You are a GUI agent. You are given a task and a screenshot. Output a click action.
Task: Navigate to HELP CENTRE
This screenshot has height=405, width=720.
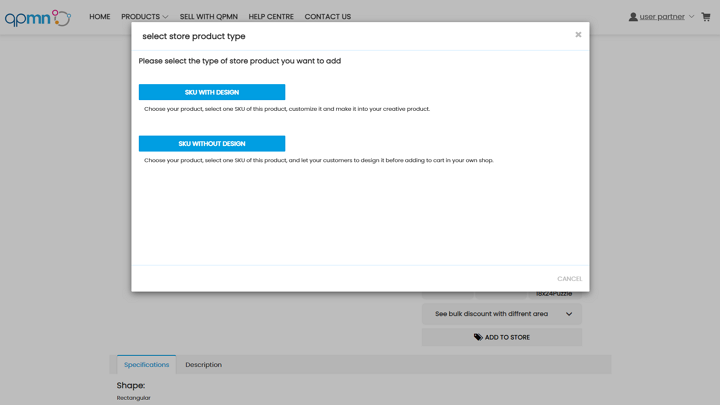[x=271, y=17]
